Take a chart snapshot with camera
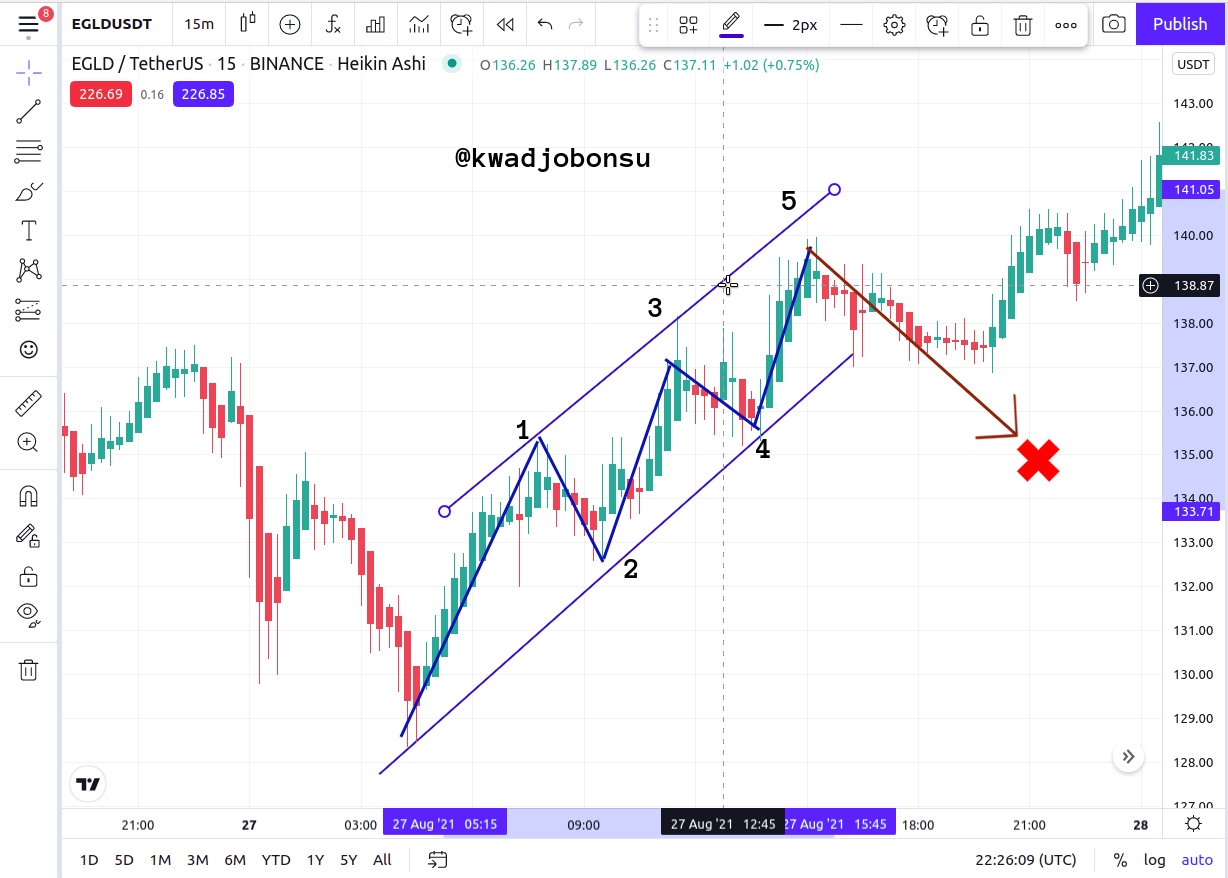The image size is (1228, 878). click(1113, 24)
